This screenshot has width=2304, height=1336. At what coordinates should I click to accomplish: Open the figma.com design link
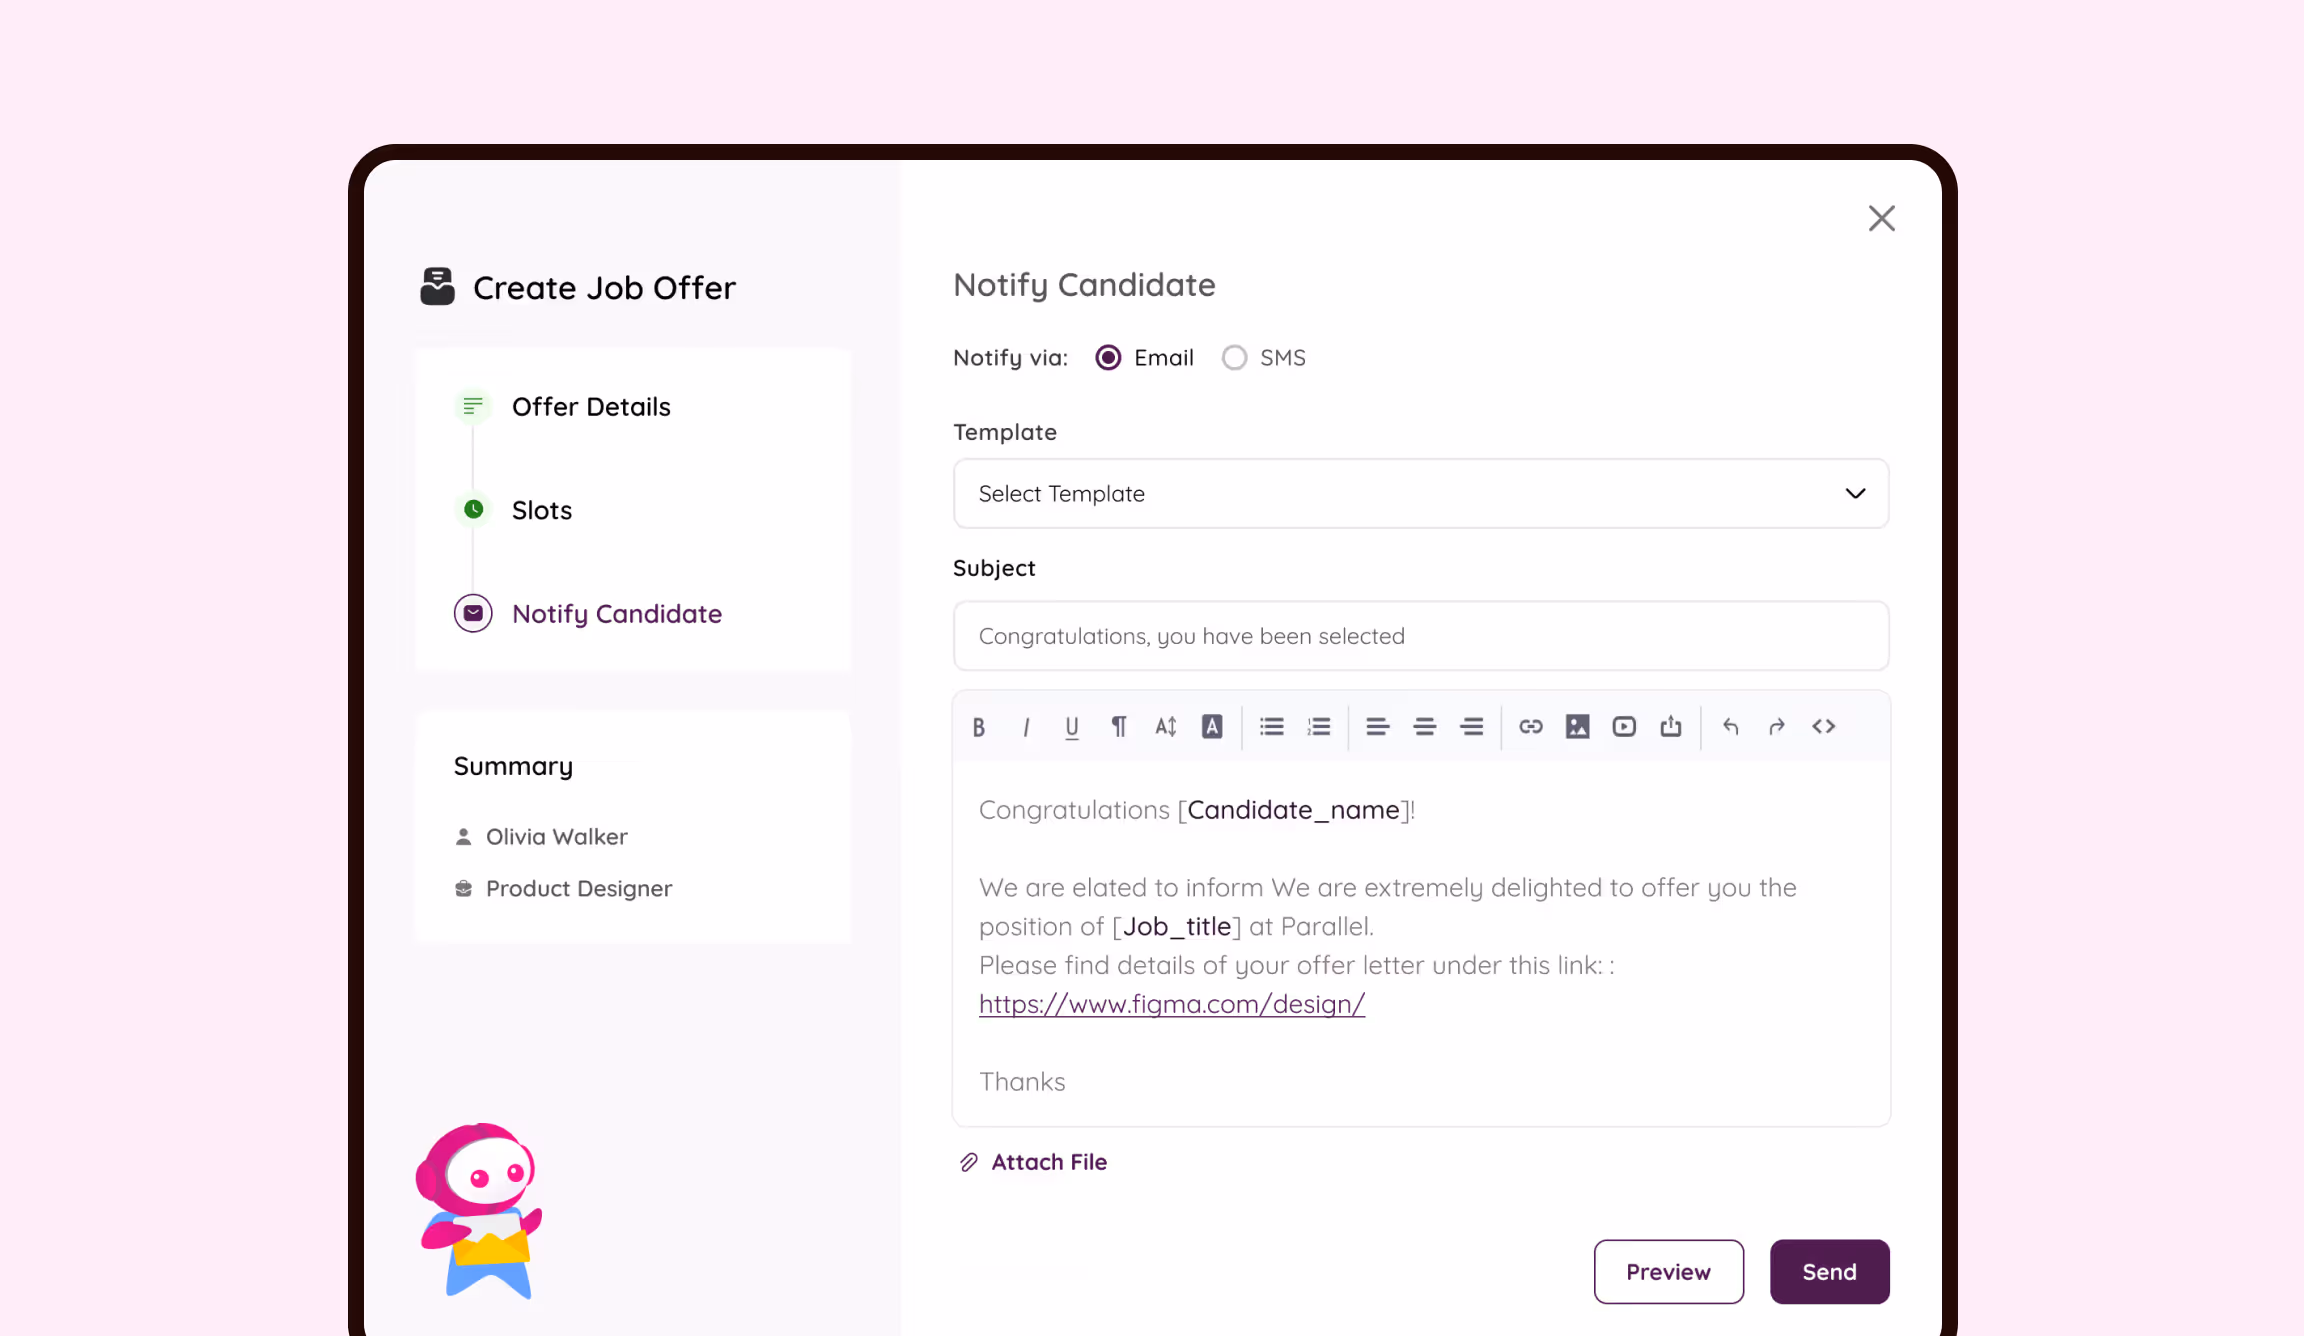[1172, 1004]
